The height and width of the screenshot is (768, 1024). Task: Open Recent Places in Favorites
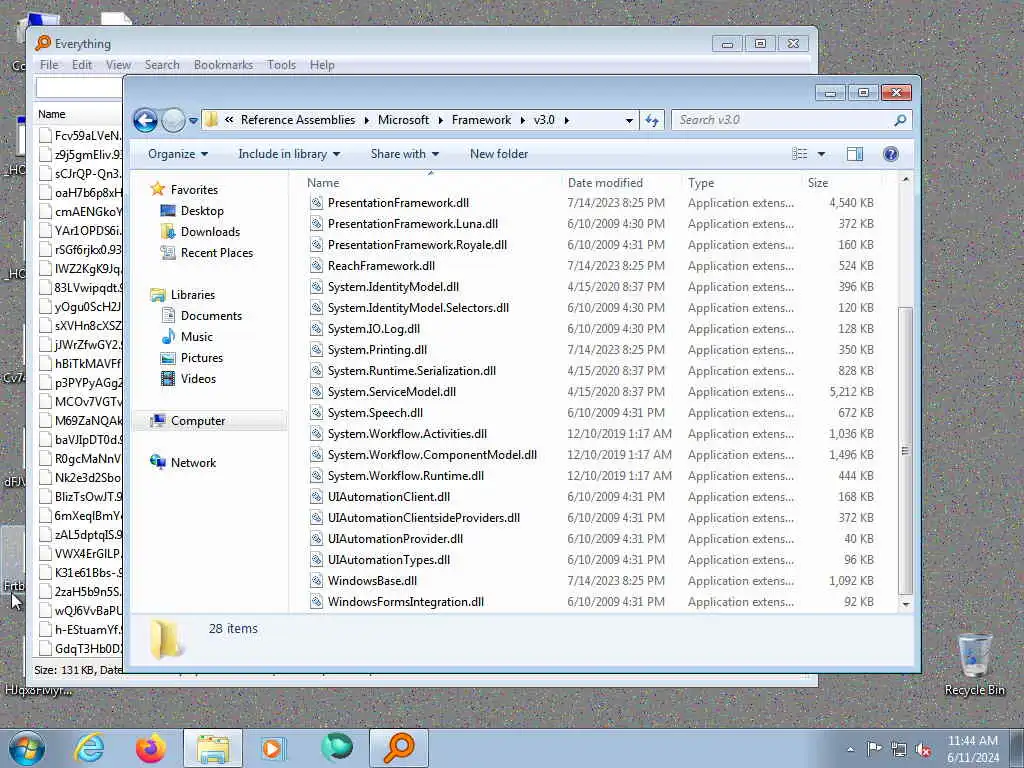217,253
